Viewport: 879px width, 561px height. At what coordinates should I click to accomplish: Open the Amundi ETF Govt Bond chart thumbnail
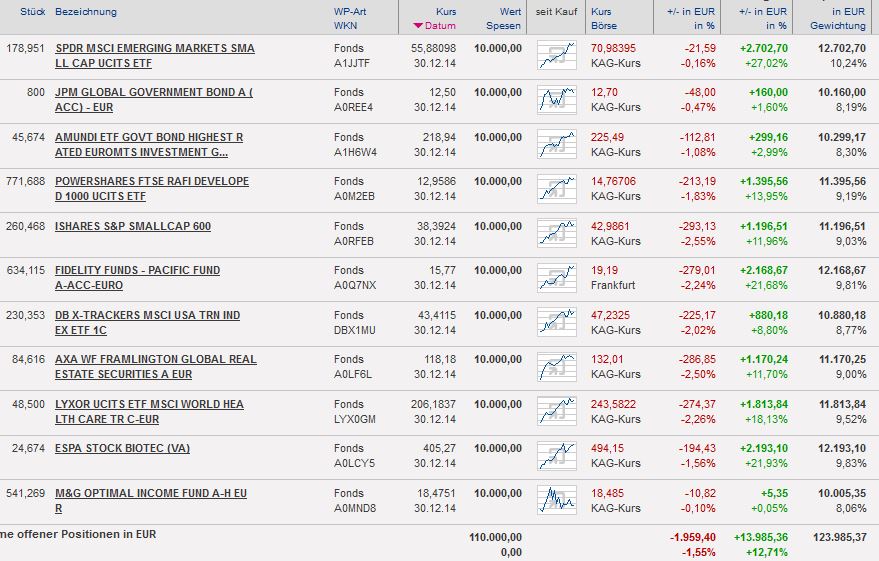pos(557,144)
